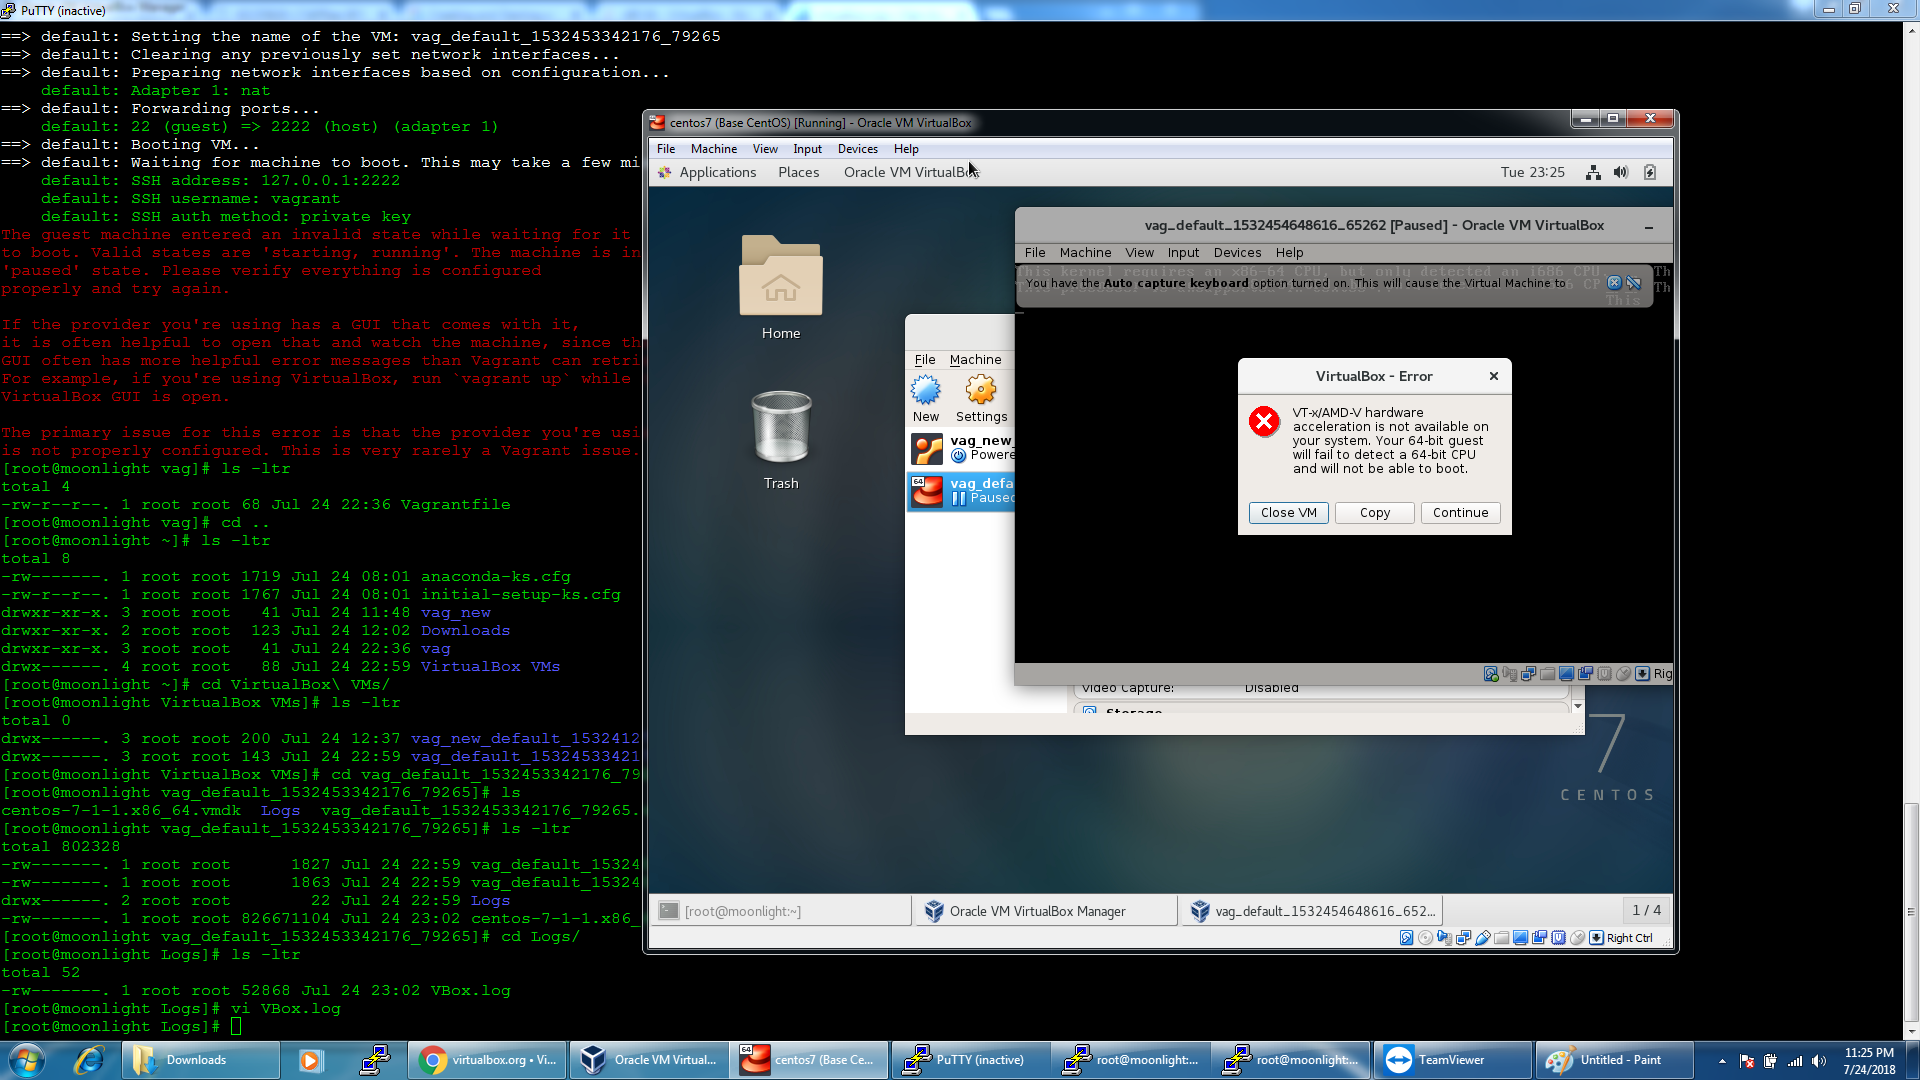Click mouse integration icon in centos7 status bar
This screenshot has width=1920, height=1080.
tap(1577, 938)
